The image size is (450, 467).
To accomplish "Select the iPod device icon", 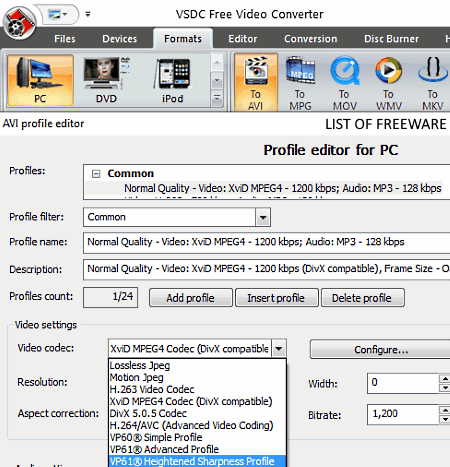I will point(172,80).
